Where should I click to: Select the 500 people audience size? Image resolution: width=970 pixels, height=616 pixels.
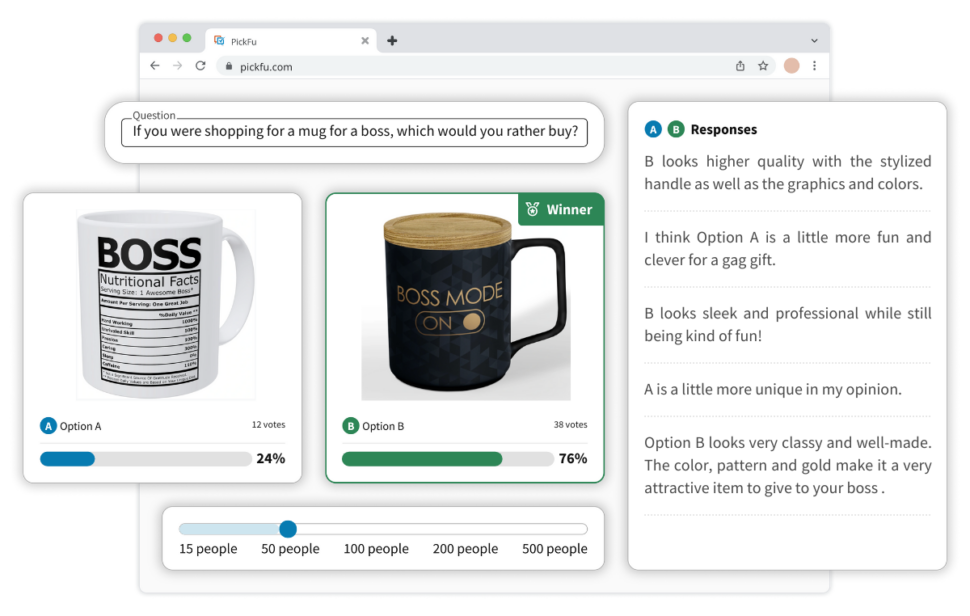pos(554,549)
